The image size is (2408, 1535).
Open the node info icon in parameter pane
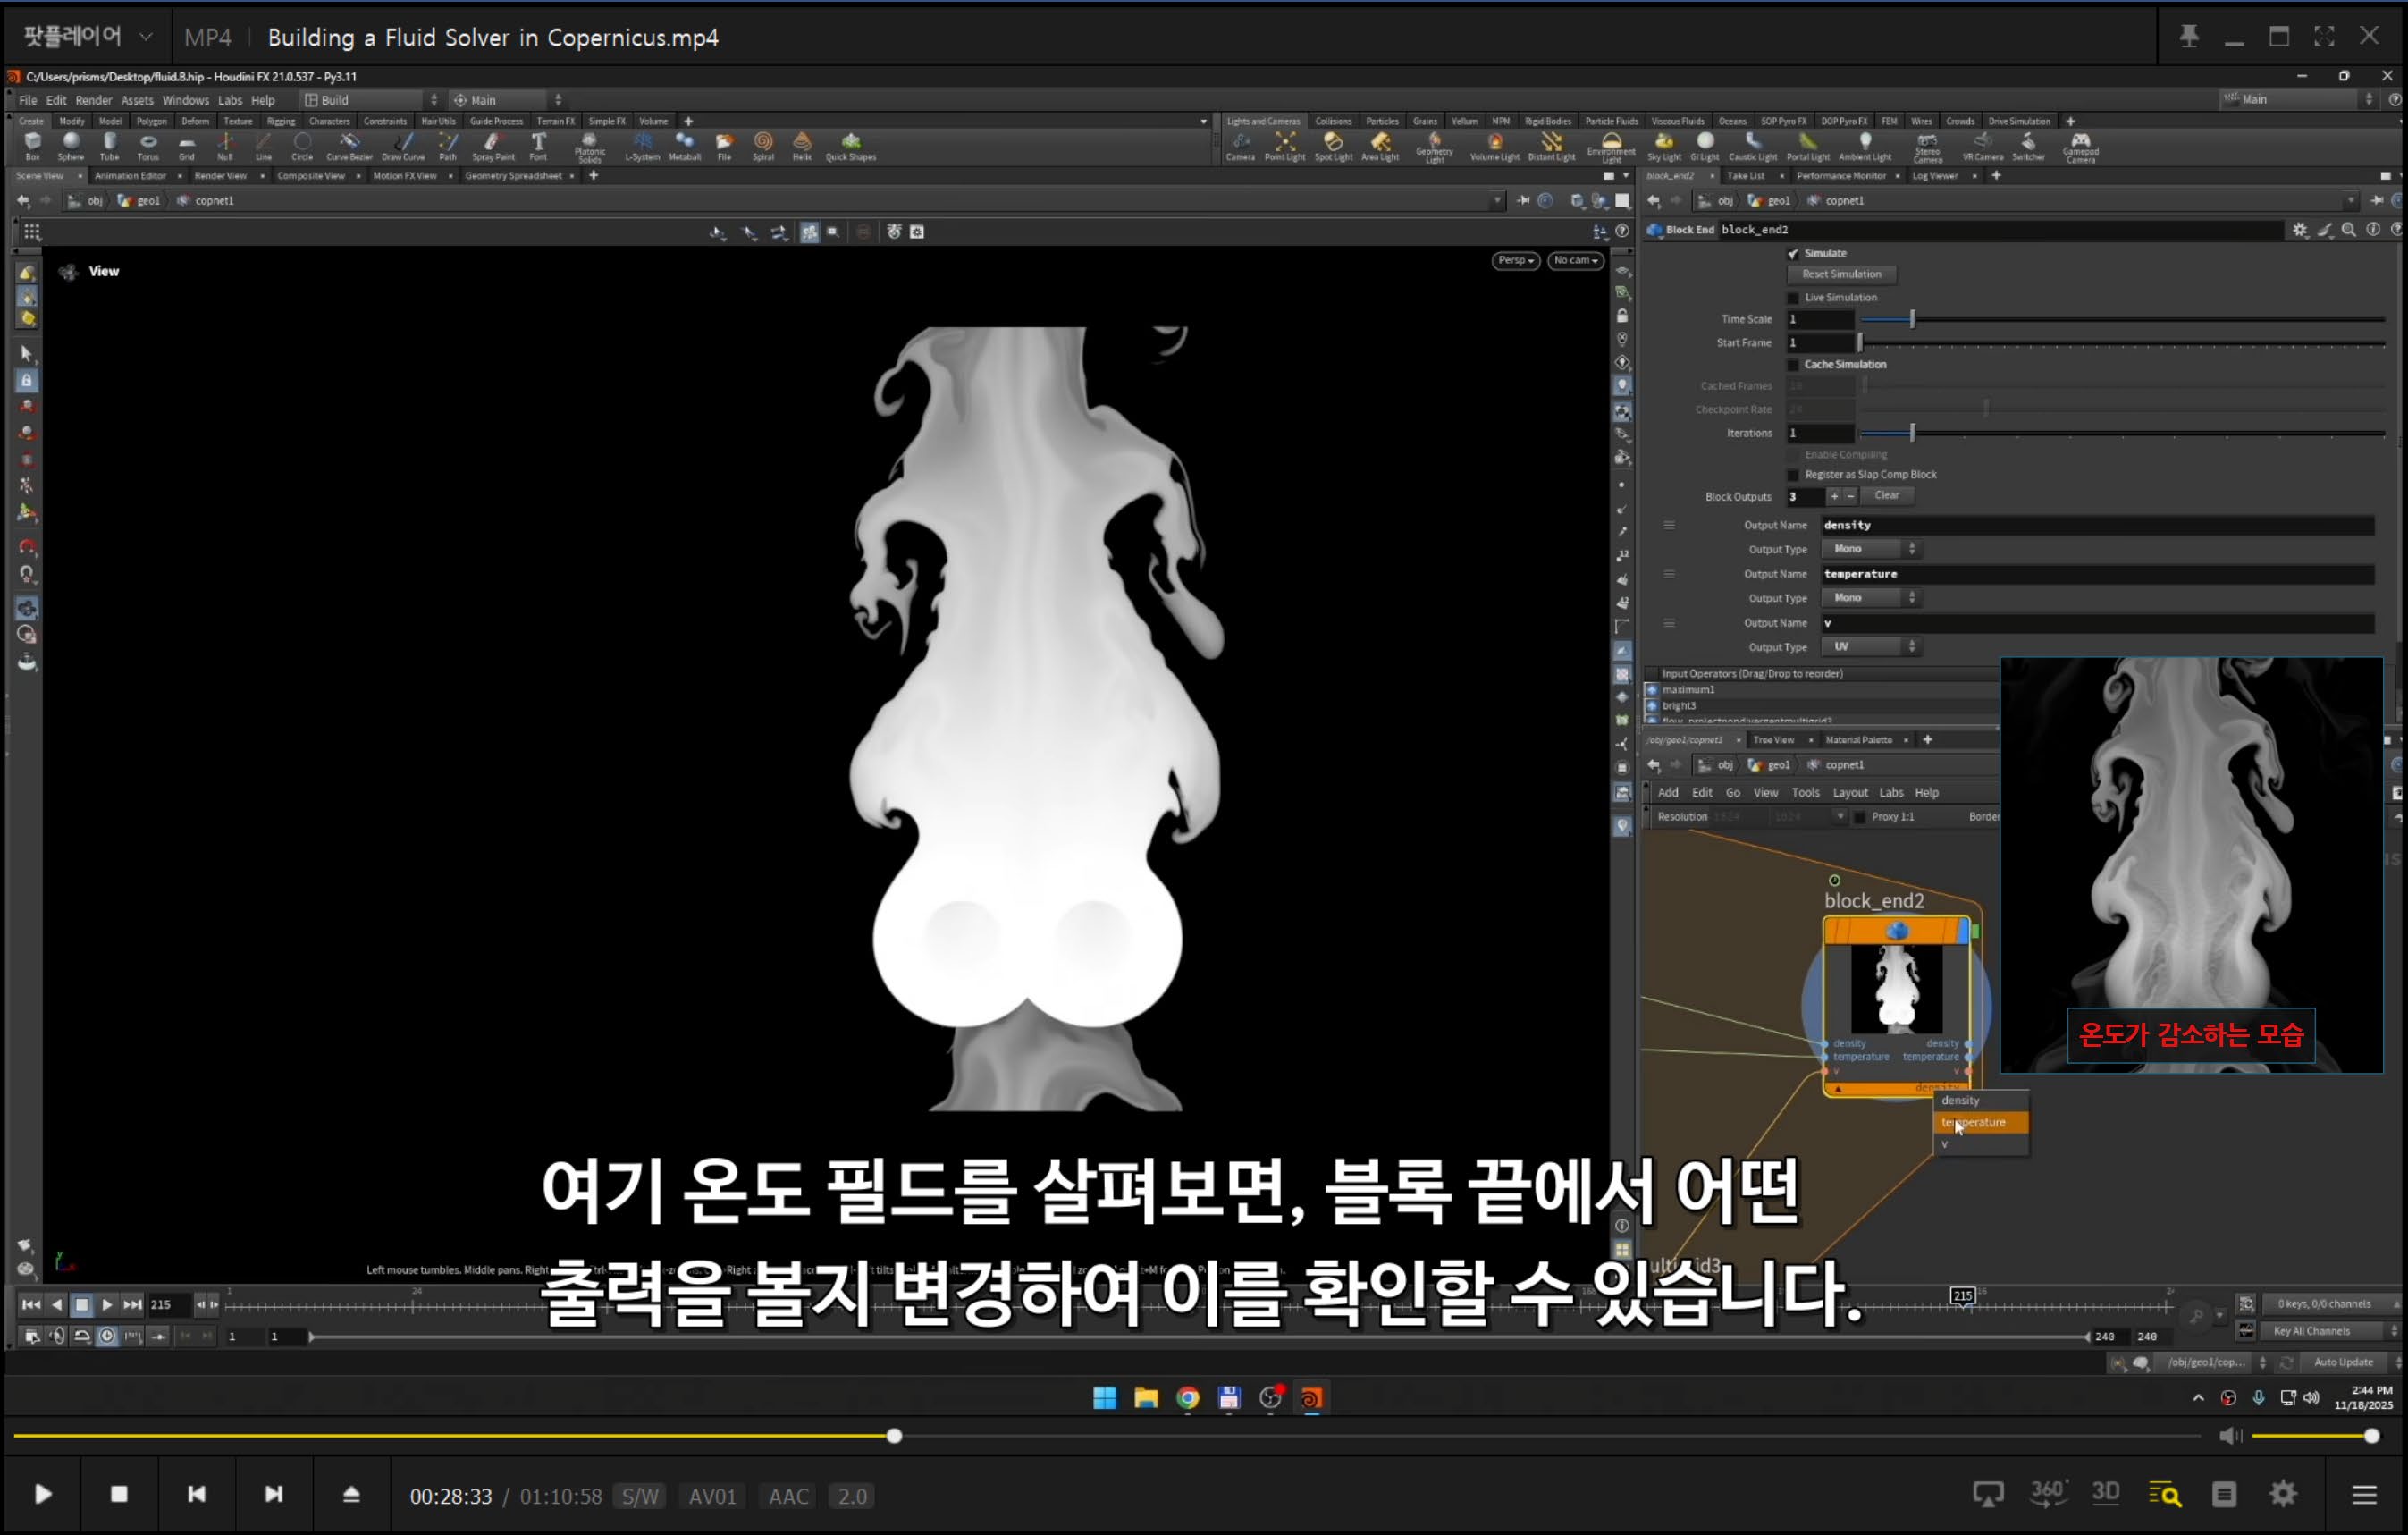pos(2373,230)
